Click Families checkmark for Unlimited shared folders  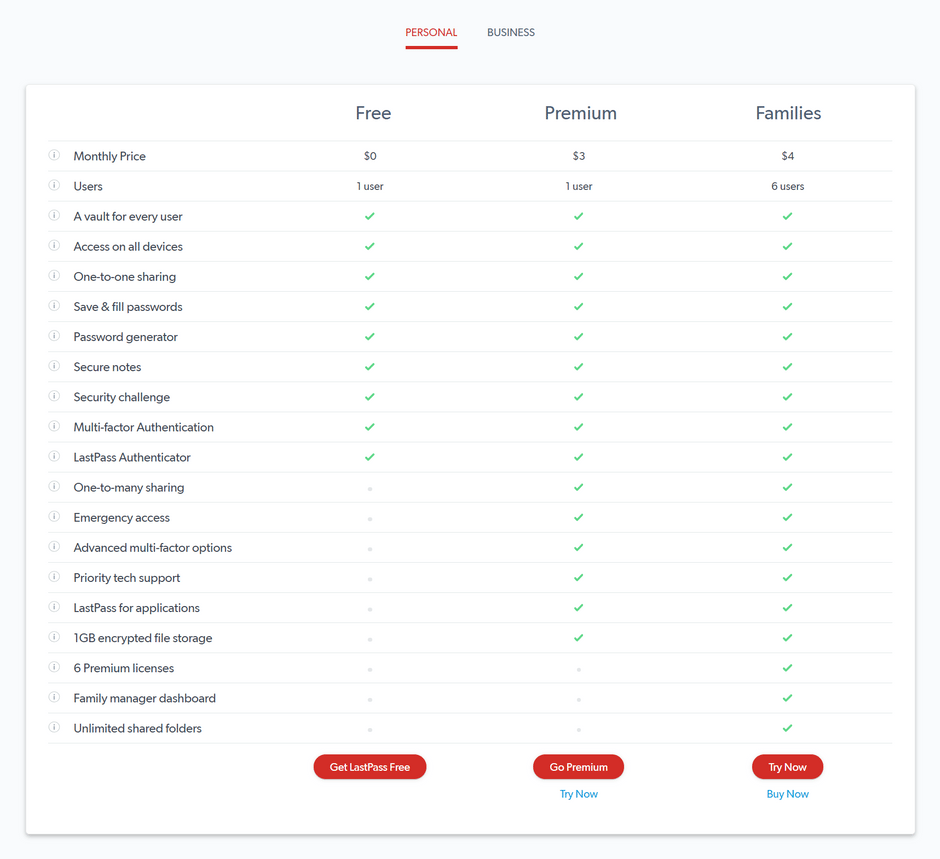(x=788, y=728)
